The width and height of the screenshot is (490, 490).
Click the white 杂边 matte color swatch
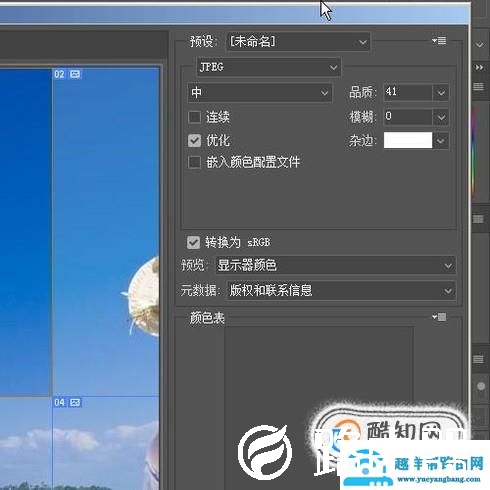click(x=408, y=140)
